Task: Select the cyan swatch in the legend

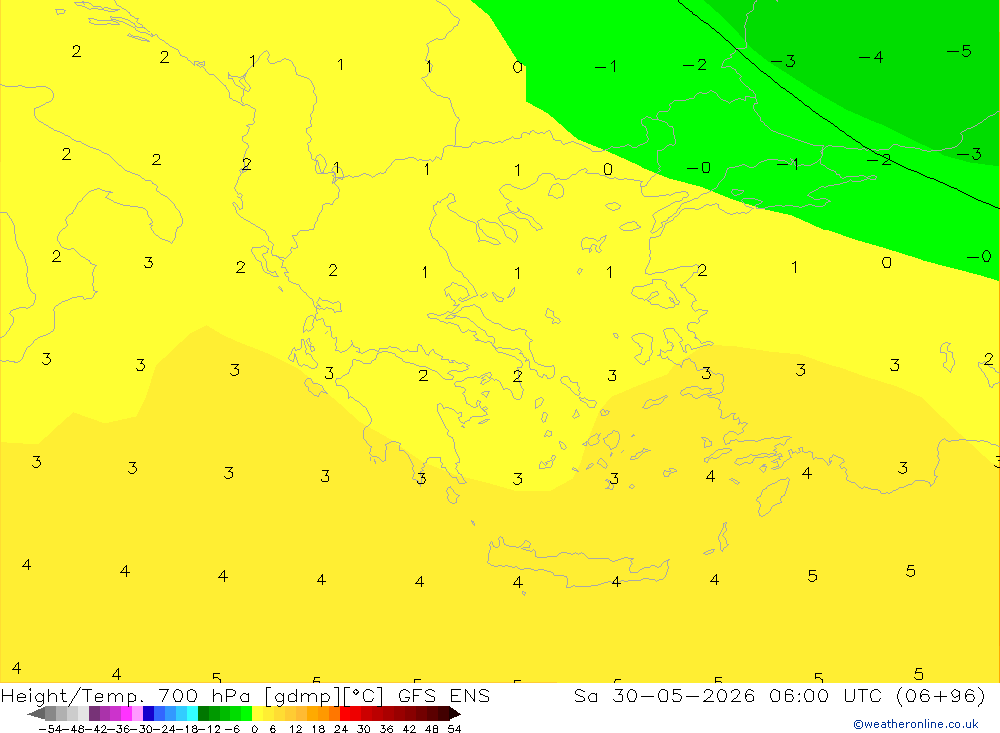Action: (192, 714)
